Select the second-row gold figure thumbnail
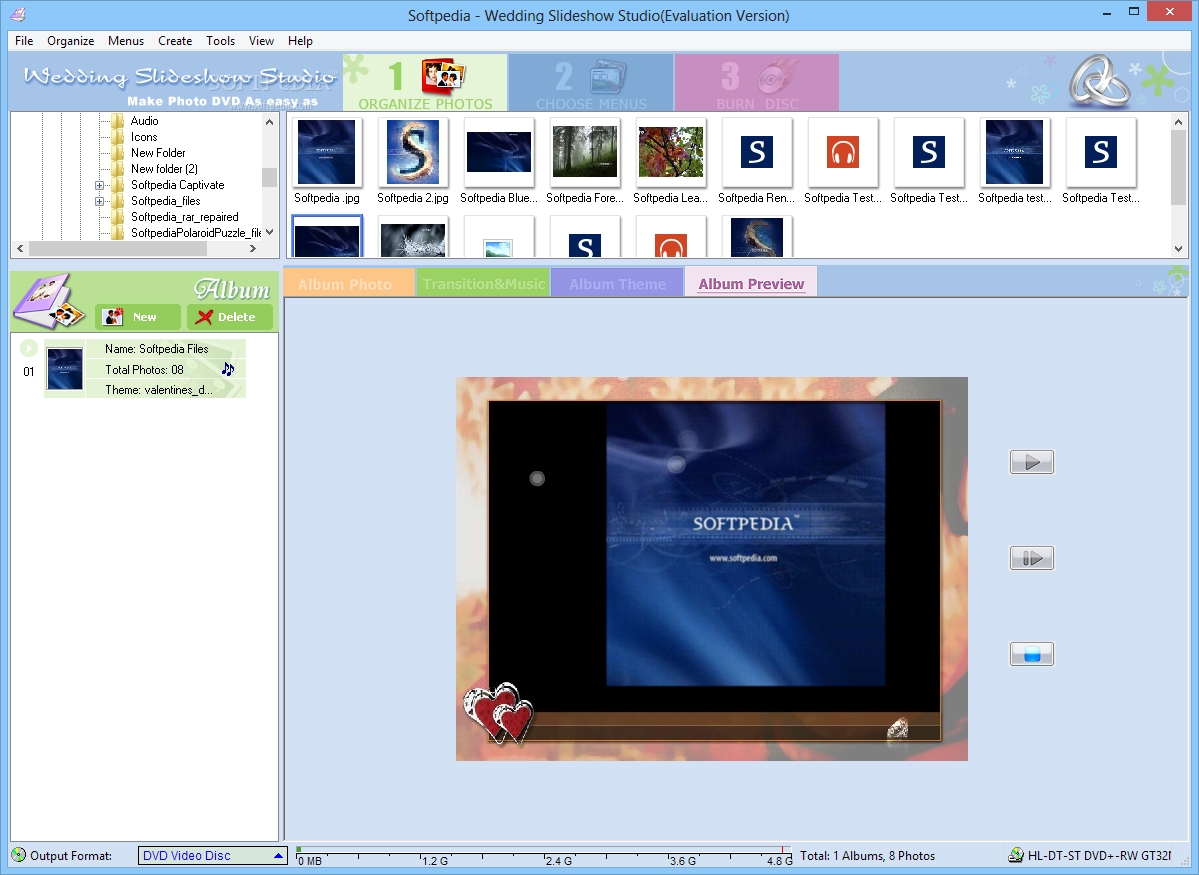Image resolution: width=1199 pixels, height=875 pixels. (x=757, y=237)
